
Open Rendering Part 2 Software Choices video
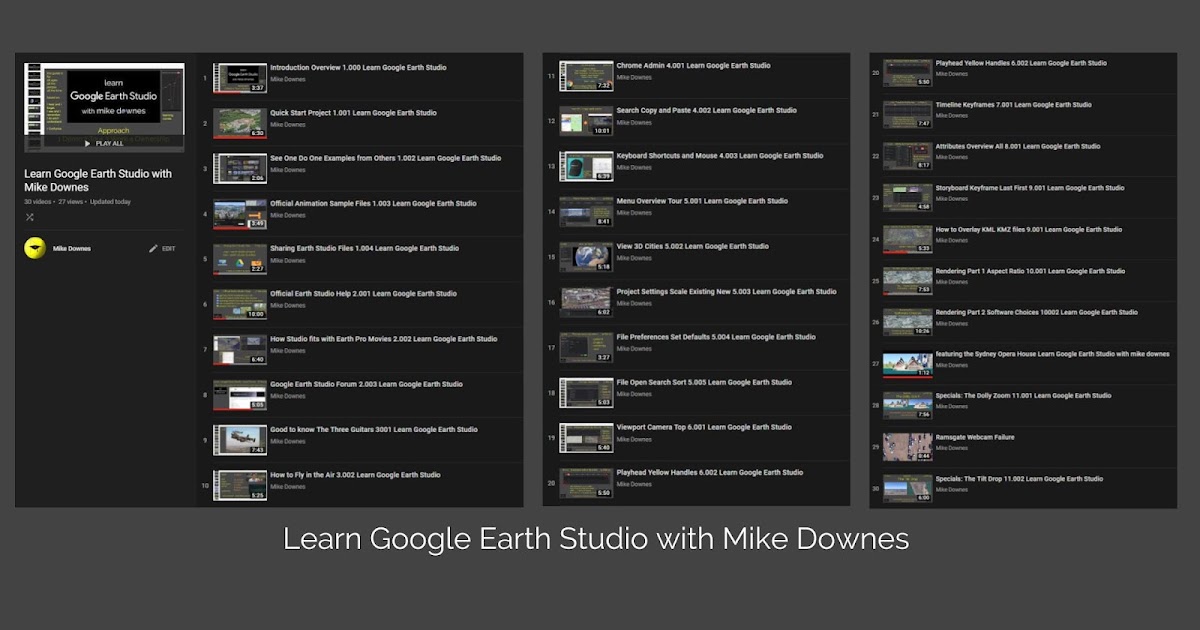pyautogui.click(x=1036, y=312)
